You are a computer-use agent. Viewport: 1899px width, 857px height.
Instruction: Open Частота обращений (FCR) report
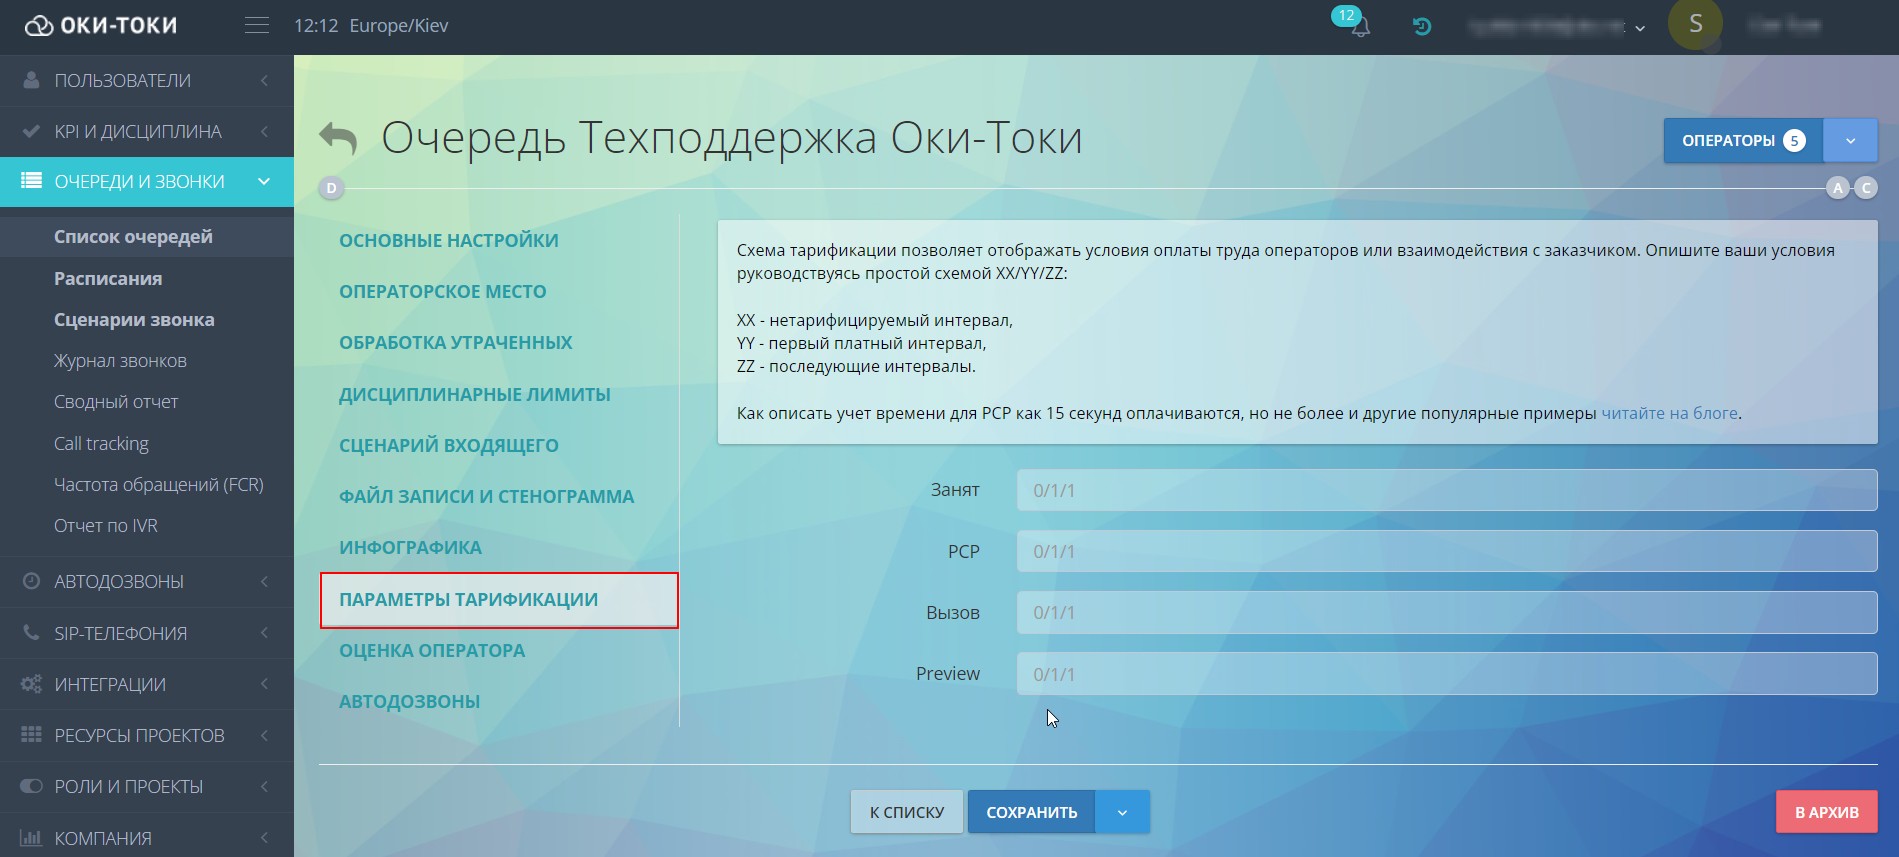(159, 485)
